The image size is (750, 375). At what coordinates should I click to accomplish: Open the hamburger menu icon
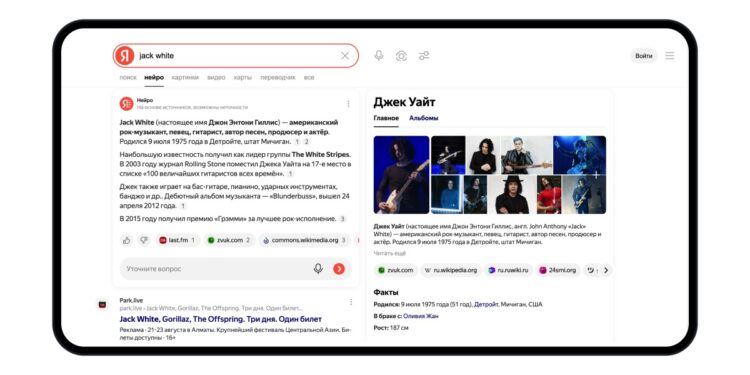pos(670,55)
